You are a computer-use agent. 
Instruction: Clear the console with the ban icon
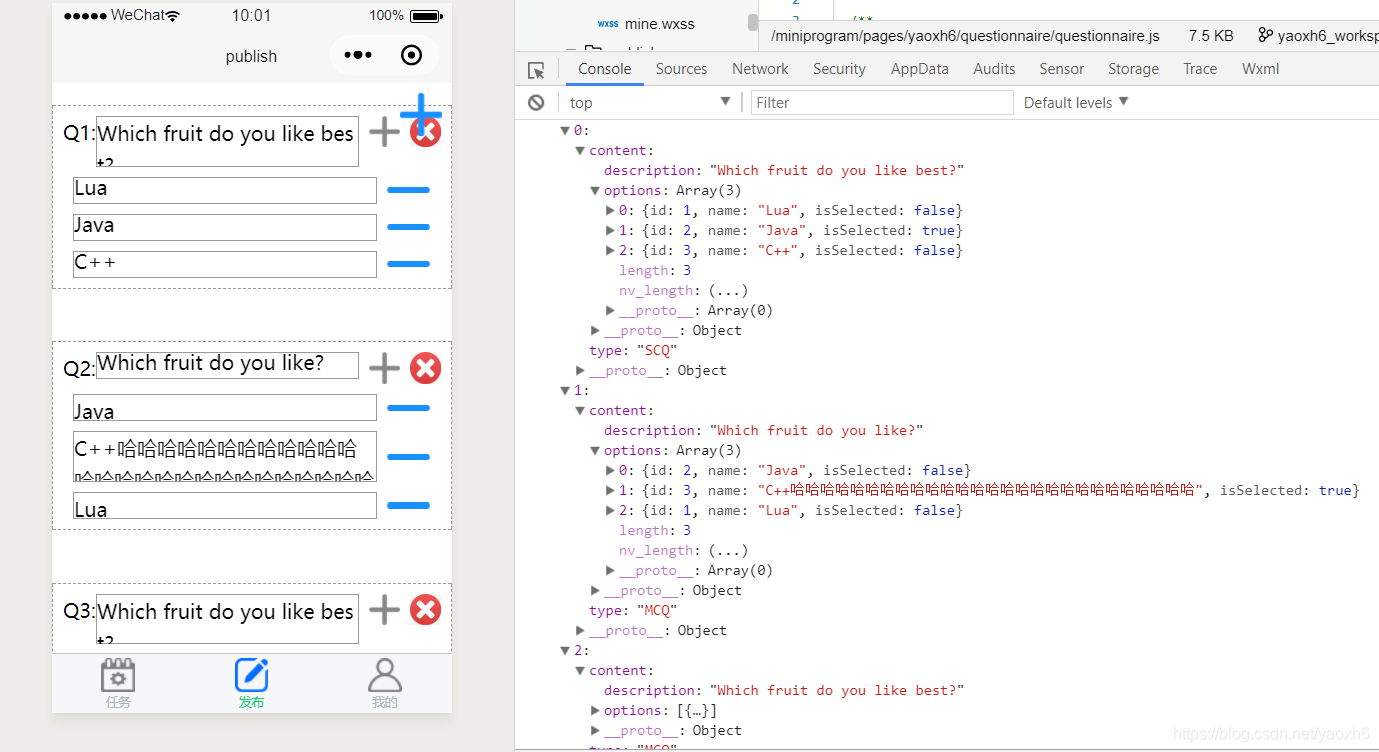536,102
